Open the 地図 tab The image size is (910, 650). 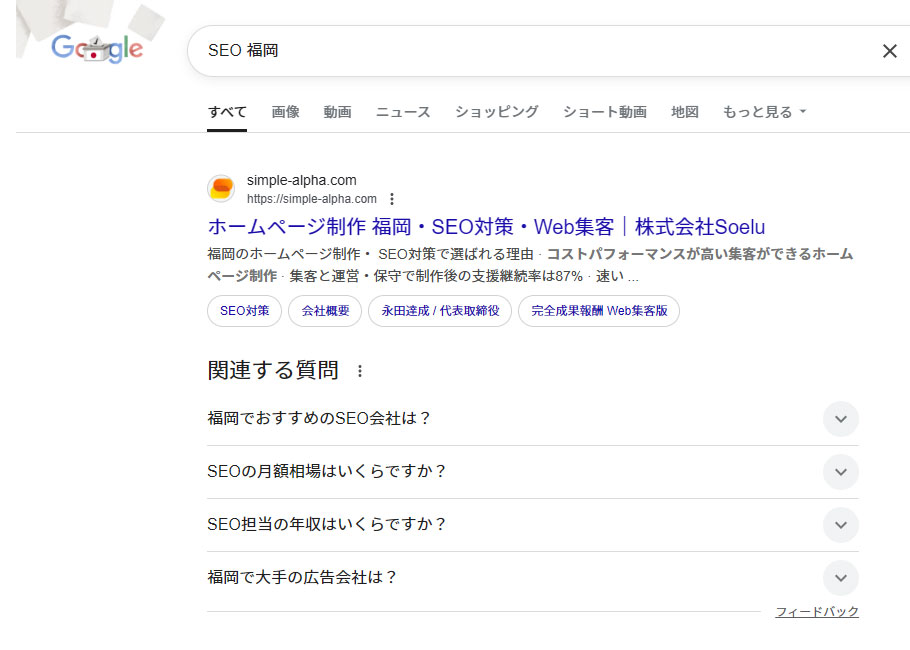click(x=685, y=112)
